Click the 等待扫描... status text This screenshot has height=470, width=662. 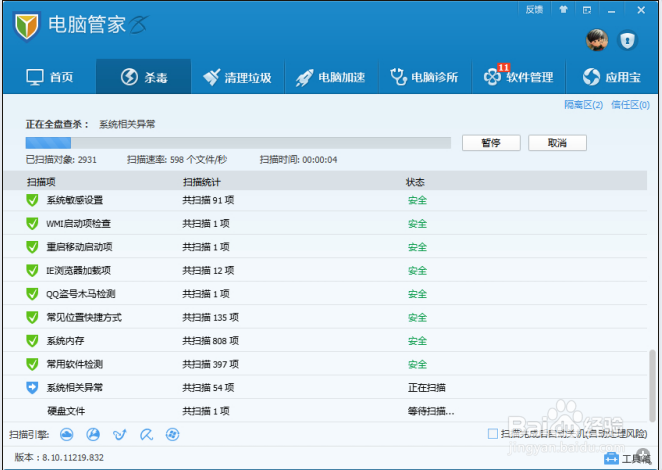[431, 411]
